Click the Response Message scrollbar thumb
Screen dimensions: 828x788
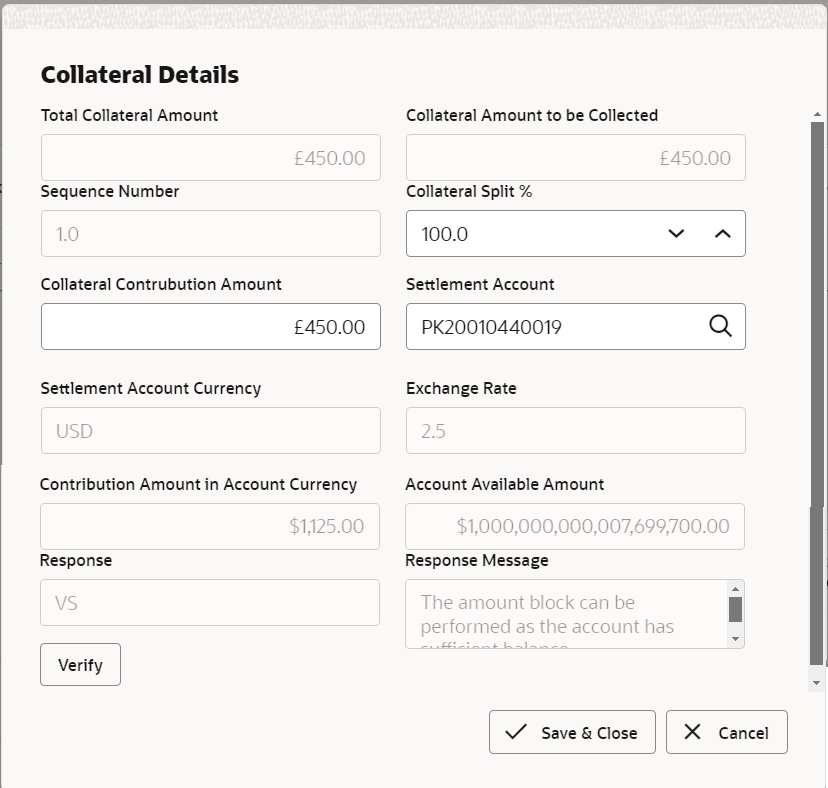735,609
